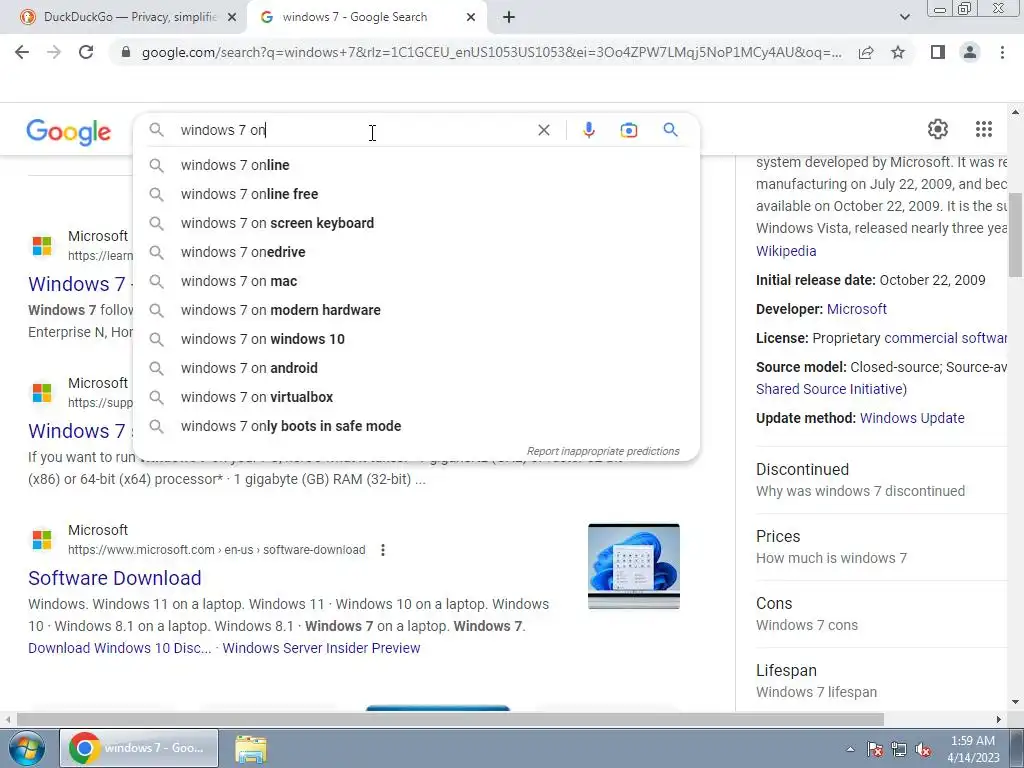This screenshot has height=768, width=1024.
Task: Click the Windows 11 laptop thumbnail
Action: tap(633, 566)
